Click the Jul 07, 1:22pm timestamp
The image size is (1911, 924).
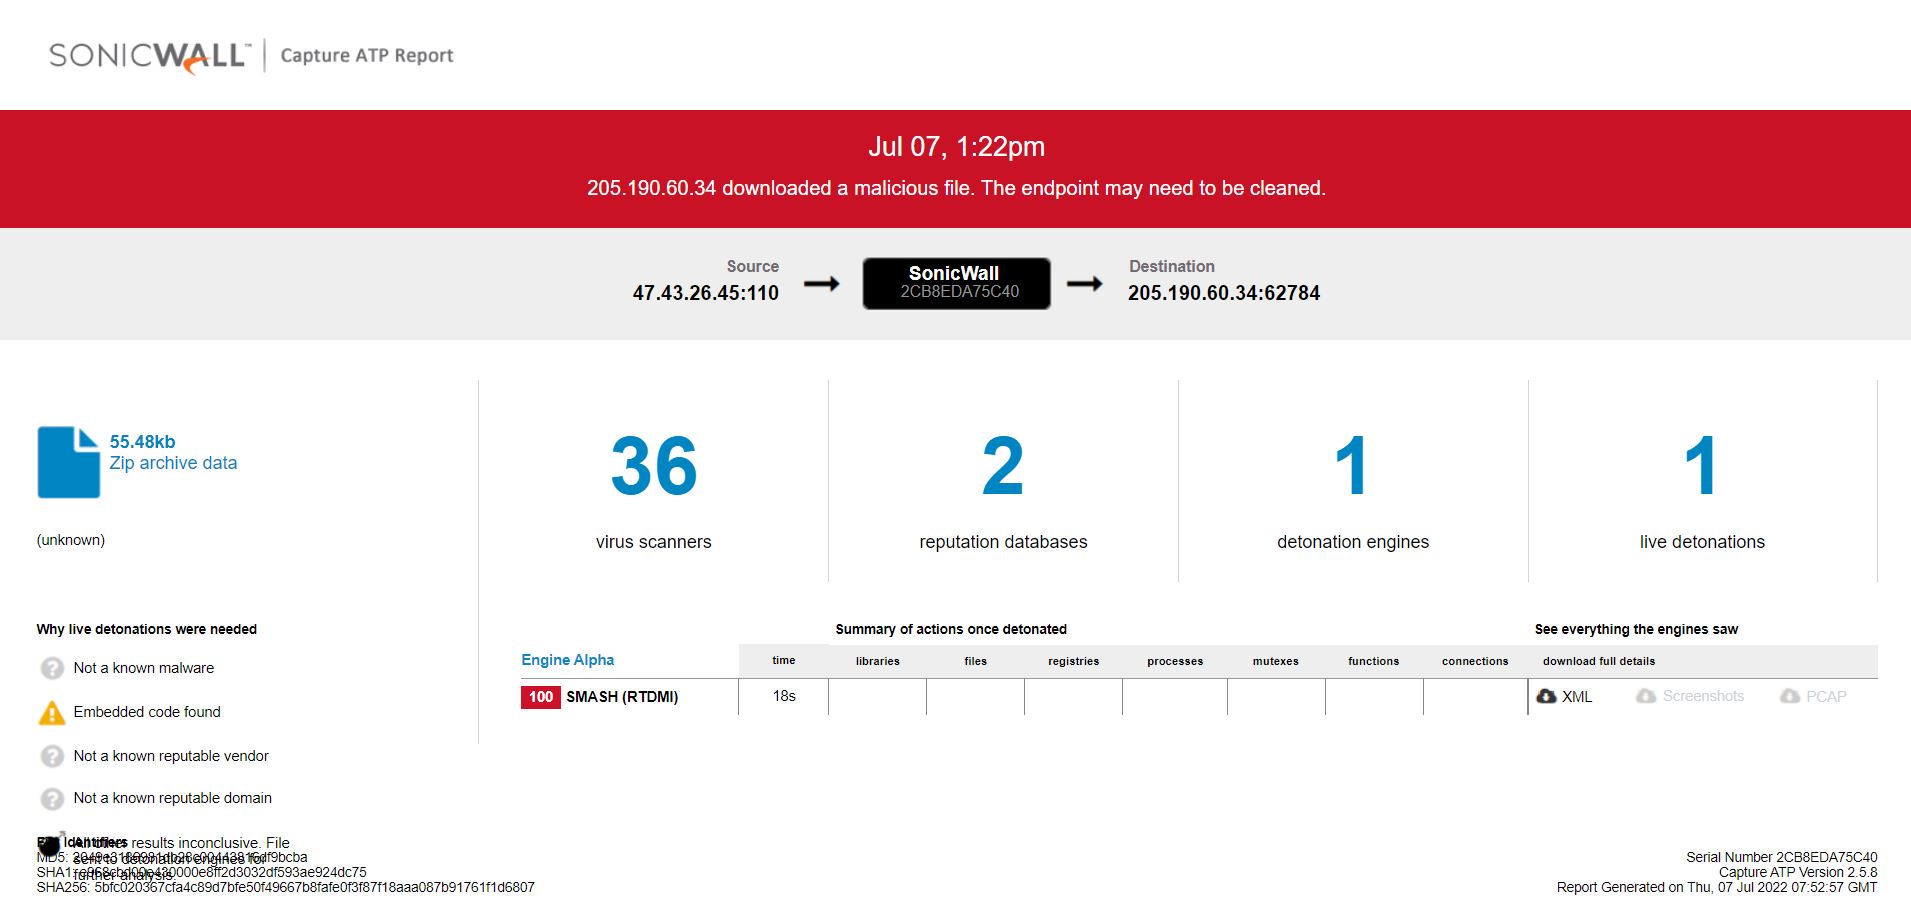pos(956,147)
